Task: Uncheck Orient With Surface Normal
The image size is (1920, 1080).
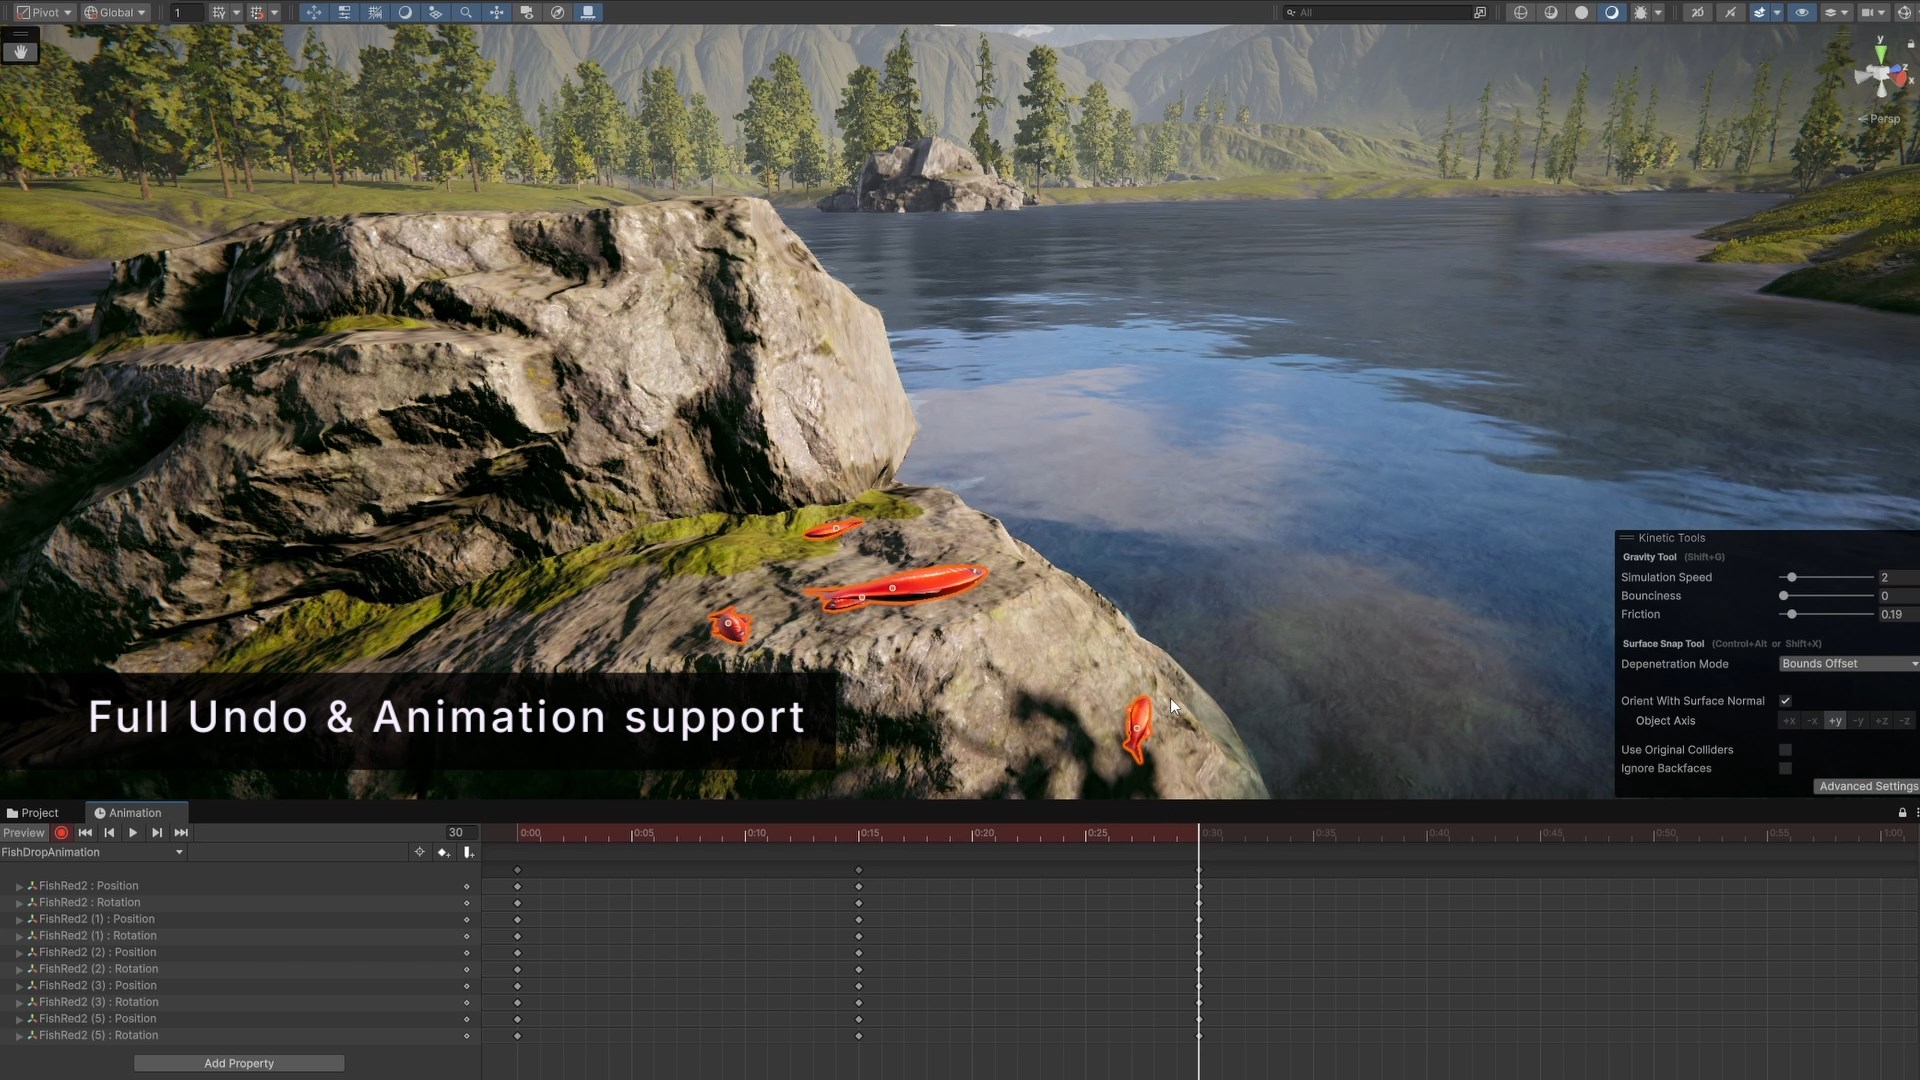Action: tap(1785, 701)
